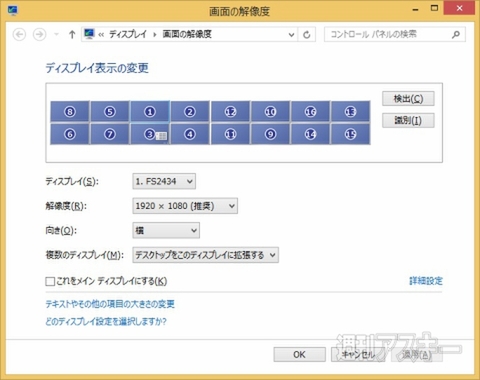Open the 複数のディスプレイ dropdown
The height and width of the screenshot is (380, 480).
205,255
